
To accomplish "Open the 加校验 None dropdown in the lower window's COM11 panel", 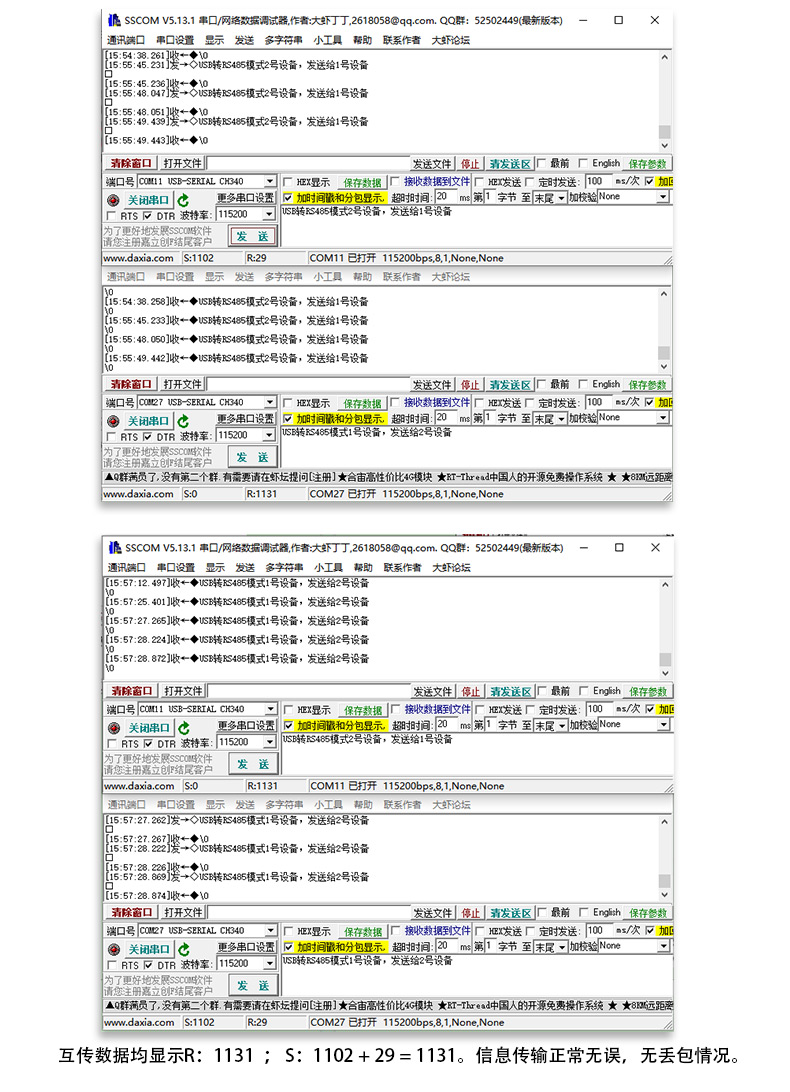I will [x=662, y=724].
